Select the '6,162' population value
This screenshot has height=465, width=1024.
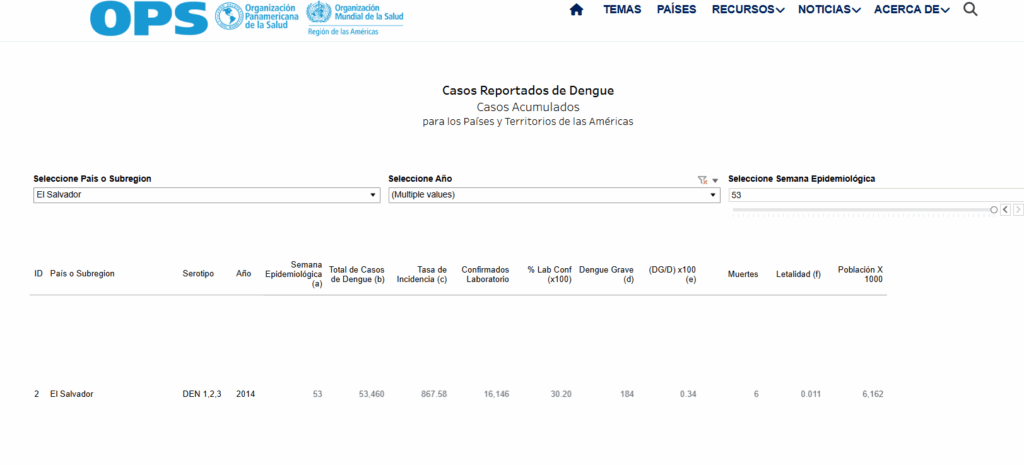click(x=872, y=394)
